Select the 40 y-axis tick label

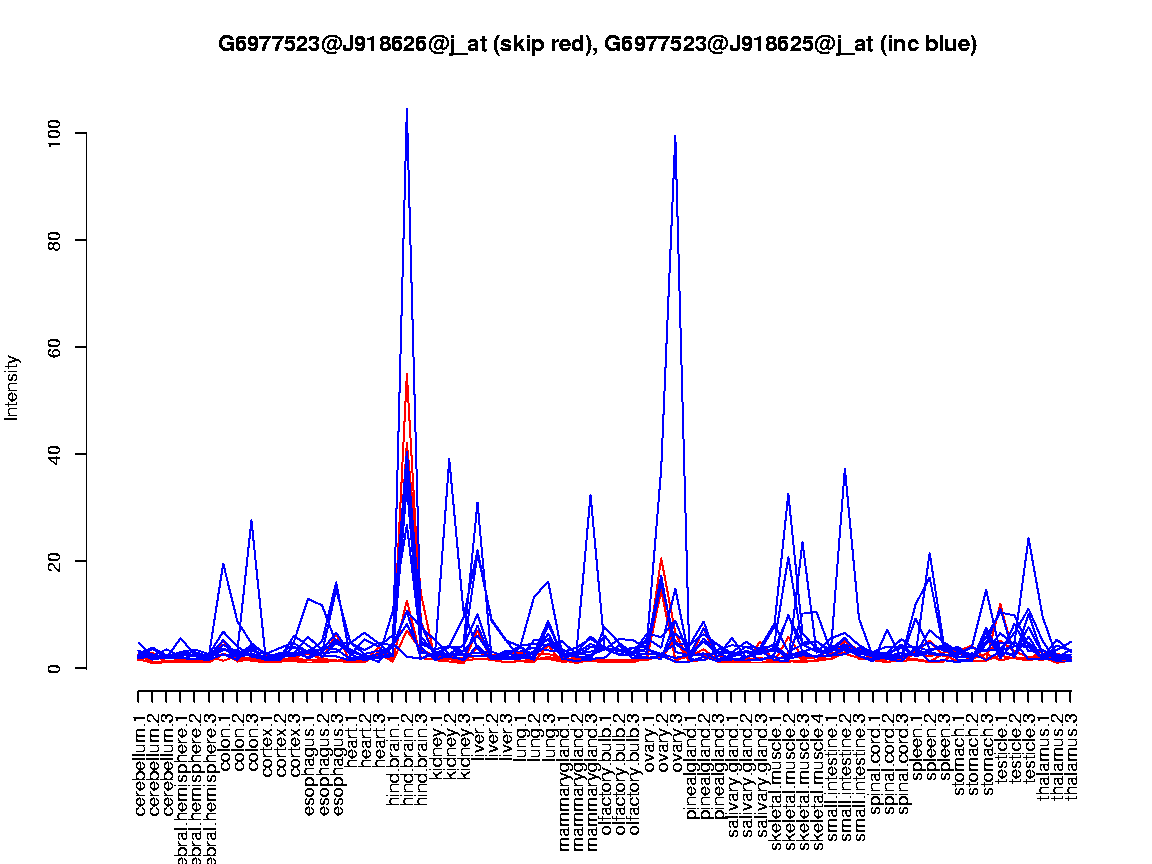tap(53, 454)
